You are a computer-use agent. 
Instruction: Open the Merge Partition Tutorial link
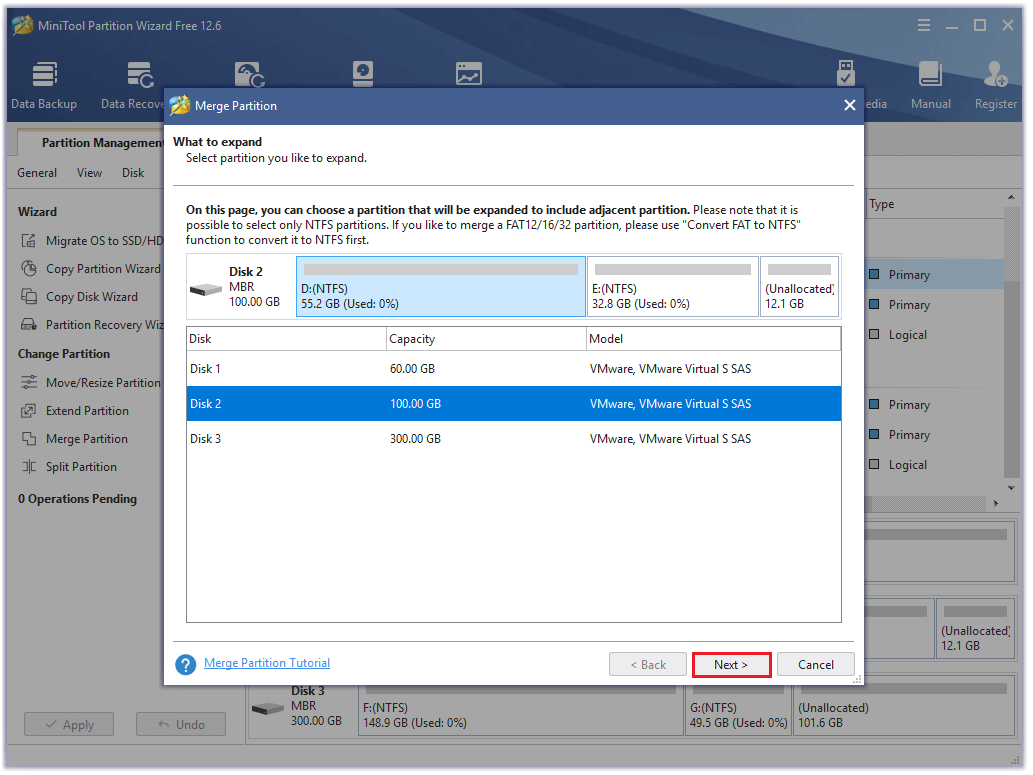[x=267, y=663]
